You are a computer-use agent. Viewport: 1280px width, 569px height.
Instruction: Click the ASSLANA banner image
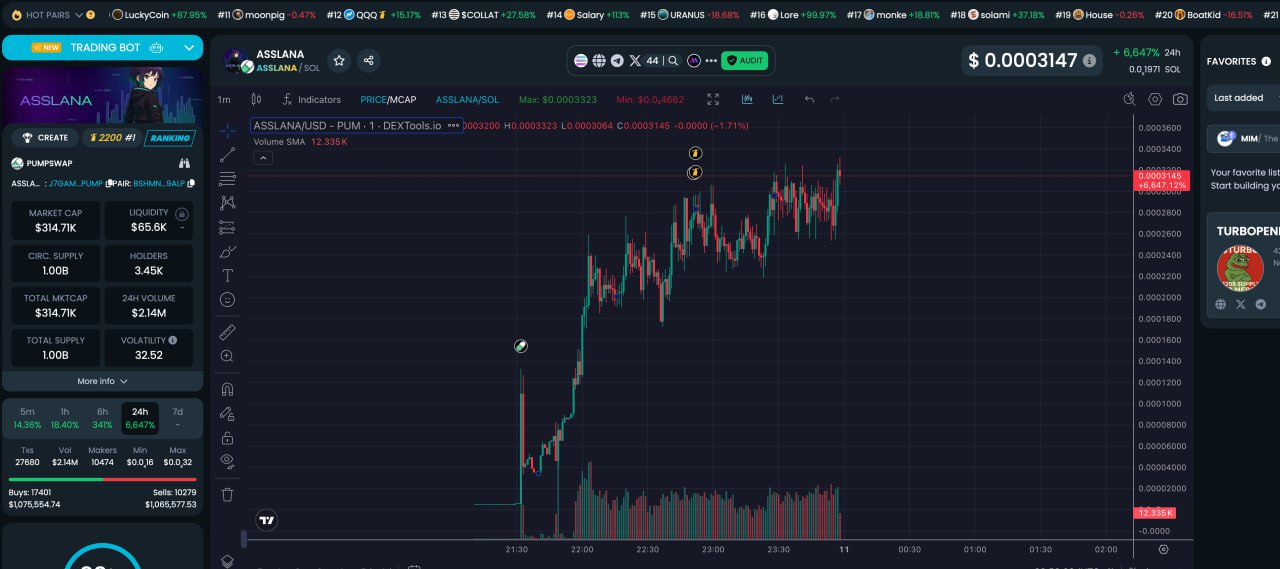coord(102,95)
